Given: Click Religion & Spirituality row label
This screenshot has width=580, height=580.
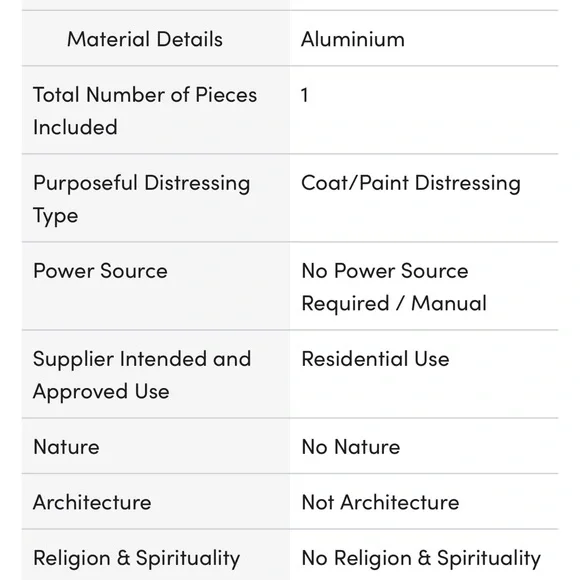Looking at the screenshot, I should click(136, 559).
